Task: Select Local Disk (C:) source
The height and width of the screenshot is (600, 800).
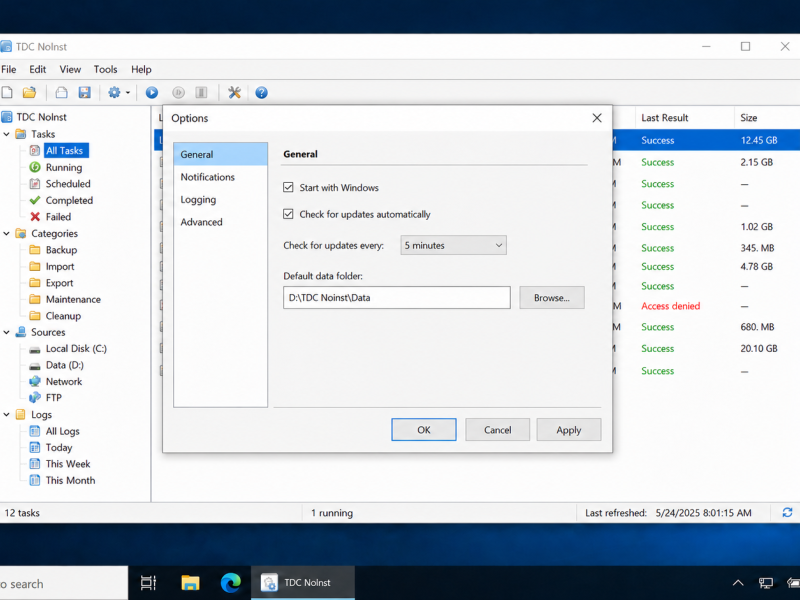Action: click(76, 348)
